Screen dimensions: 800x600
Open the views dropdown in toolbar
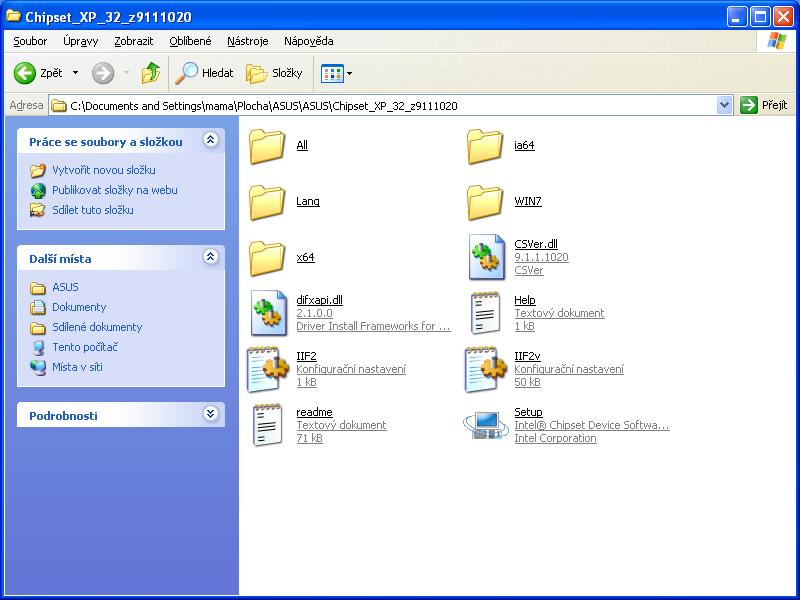click(349, 73)
